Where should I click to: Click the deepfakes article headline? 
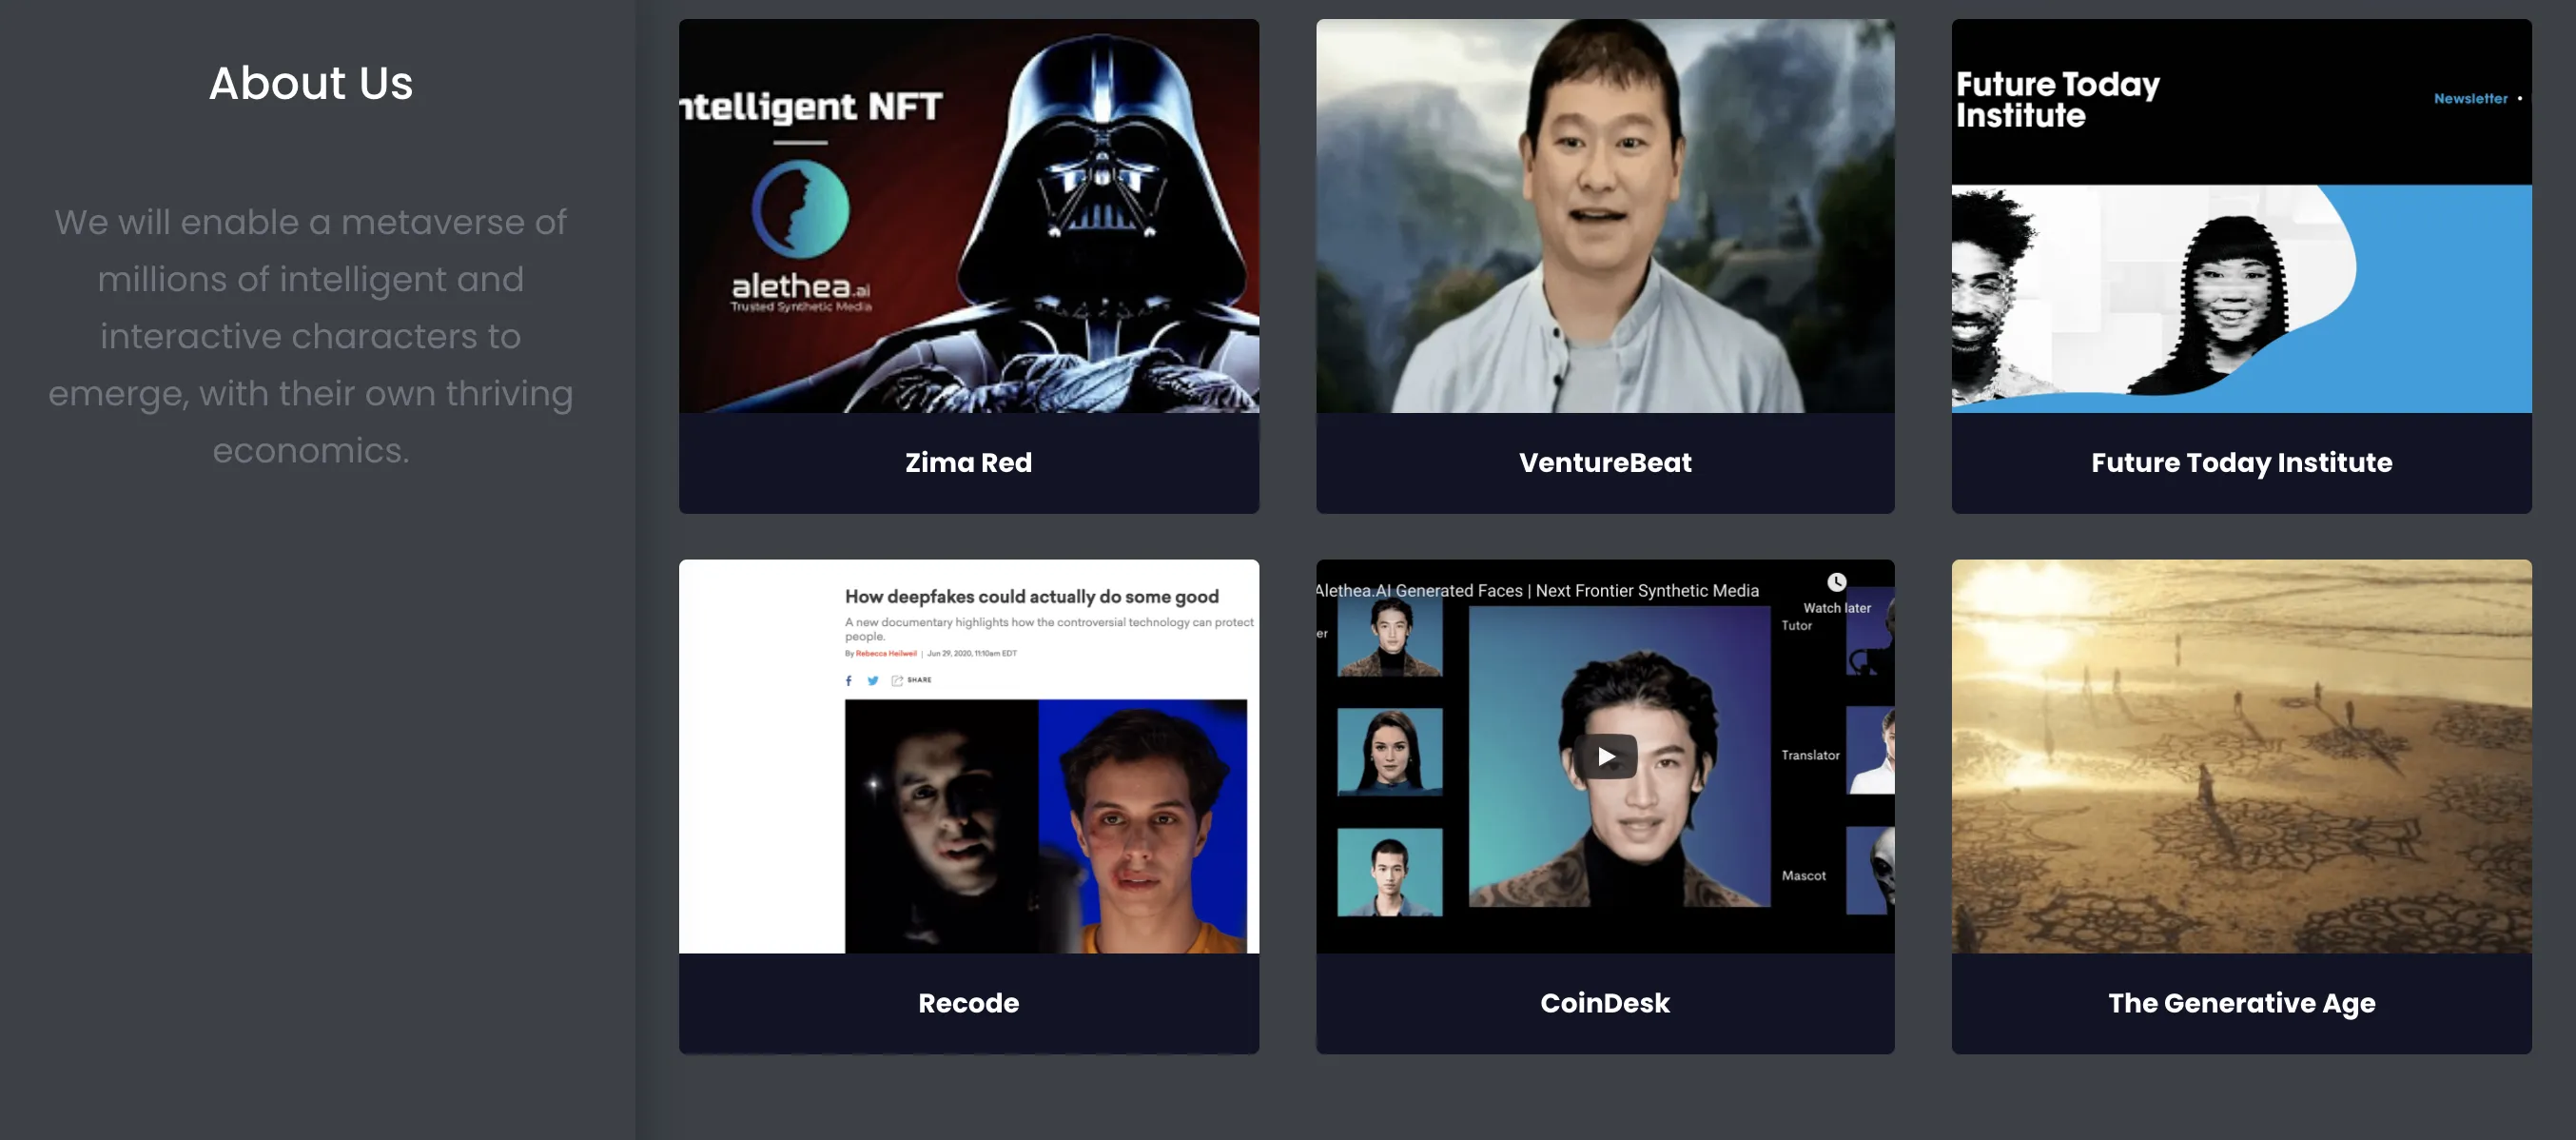pyautogui.click(x=1031, y=596)
